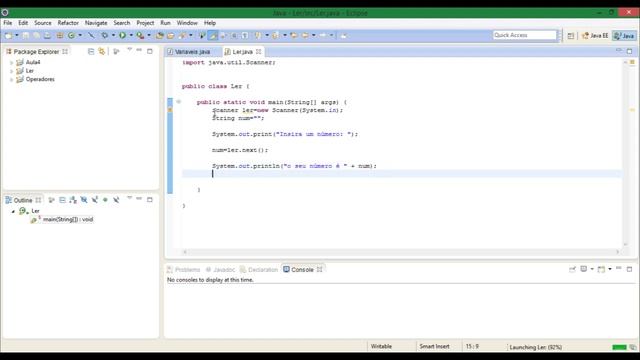This screenshot has width=640, height=360.
Task: Open the Source menu
Action: [43, 23]
